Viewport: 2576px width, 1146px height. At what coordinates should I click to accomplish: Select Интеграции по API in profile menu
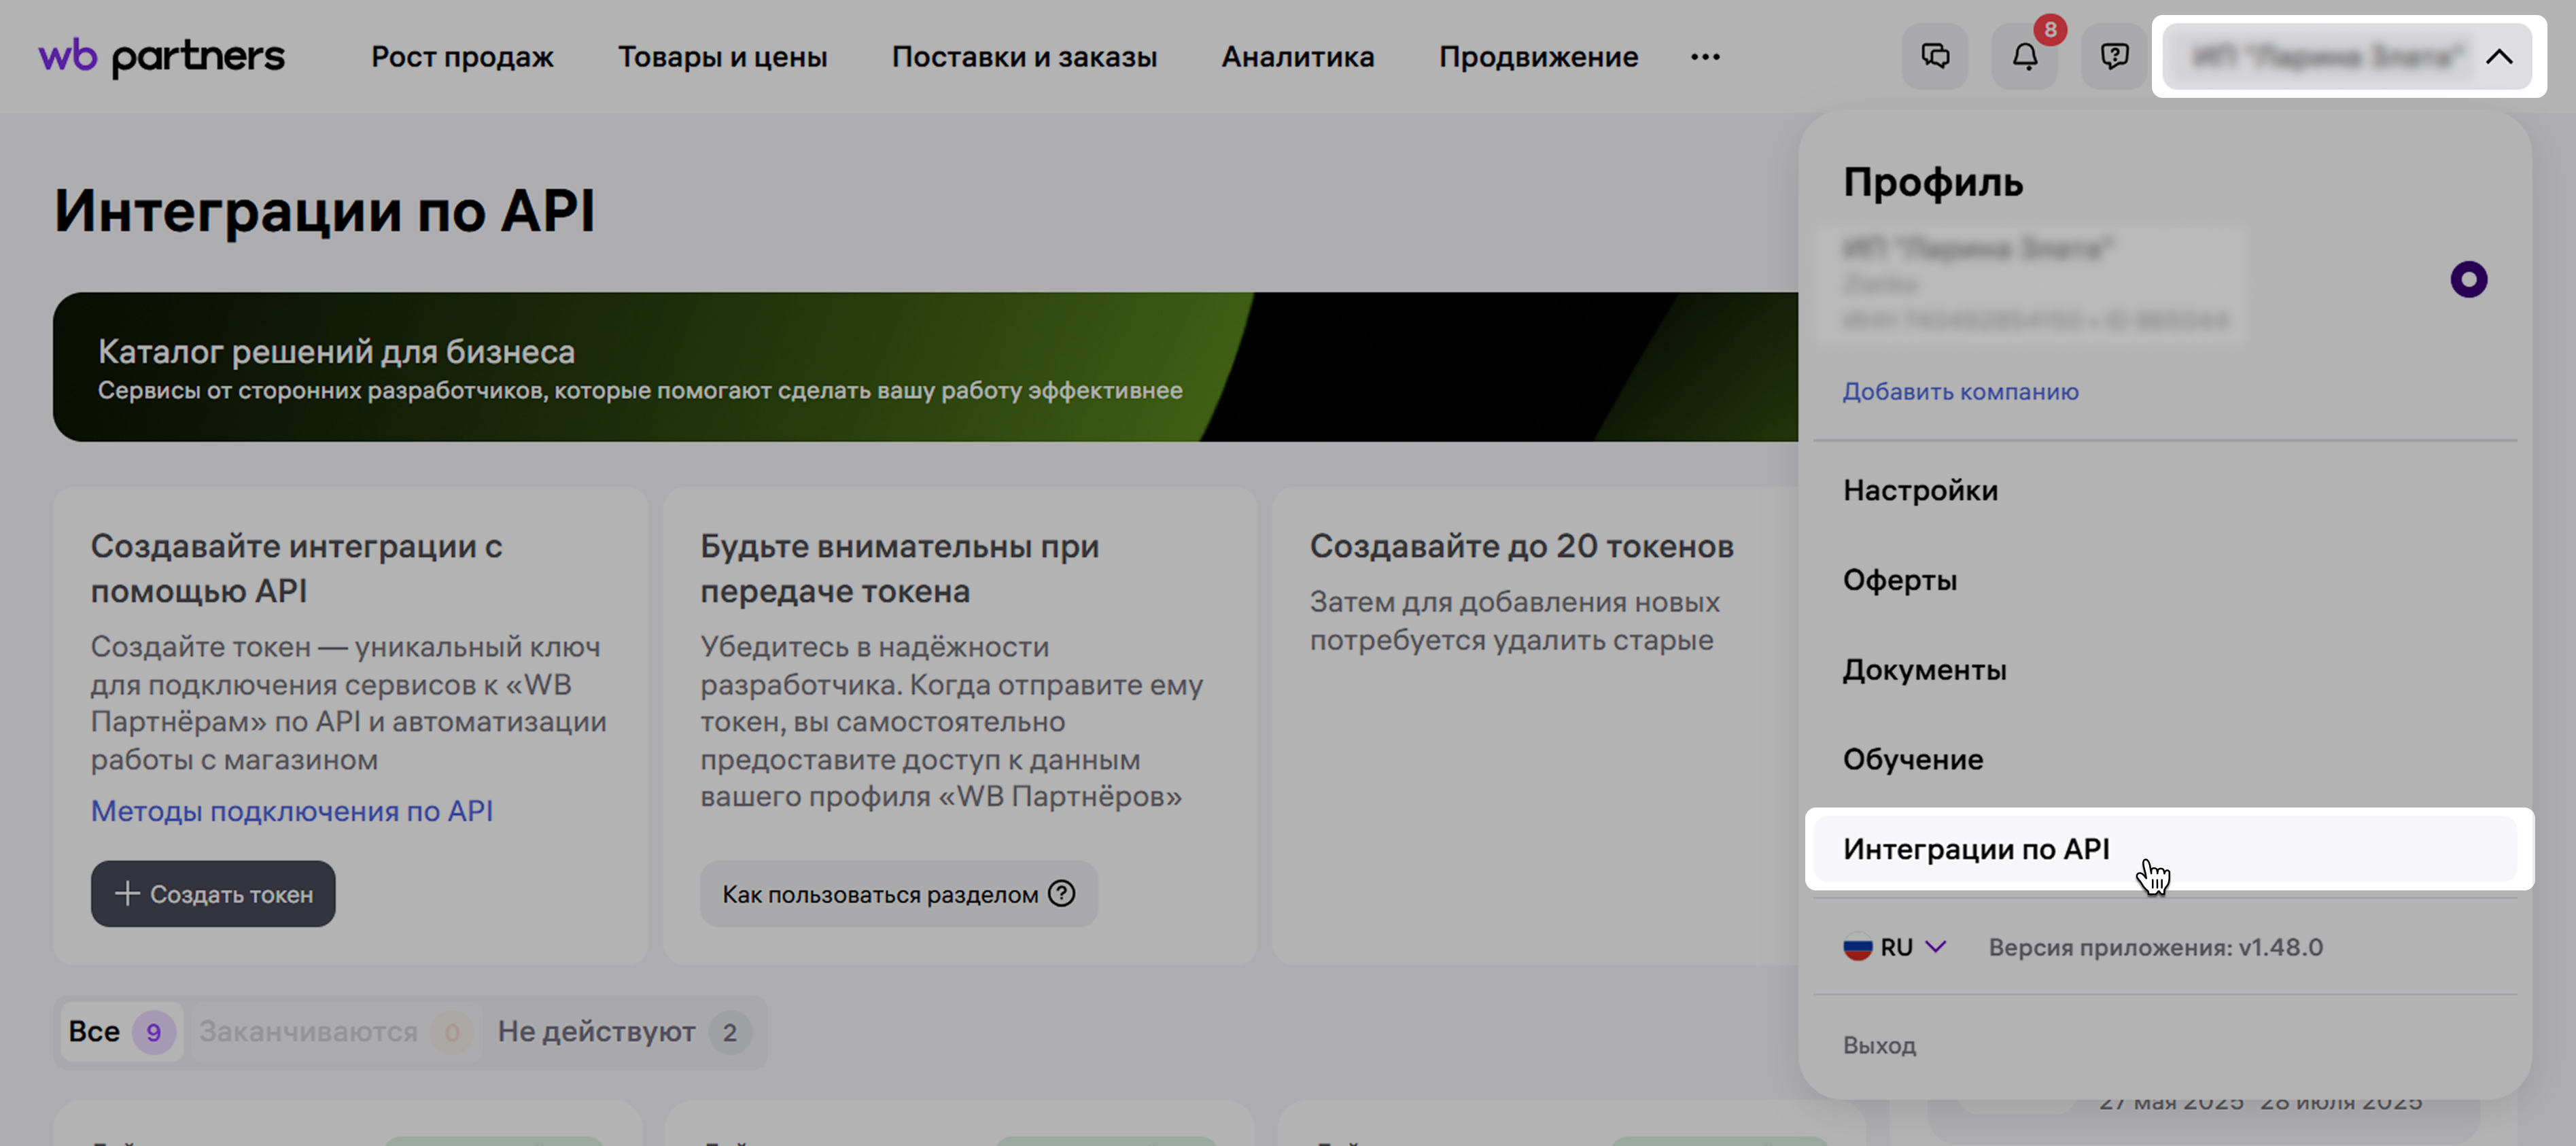point(1976,849)
